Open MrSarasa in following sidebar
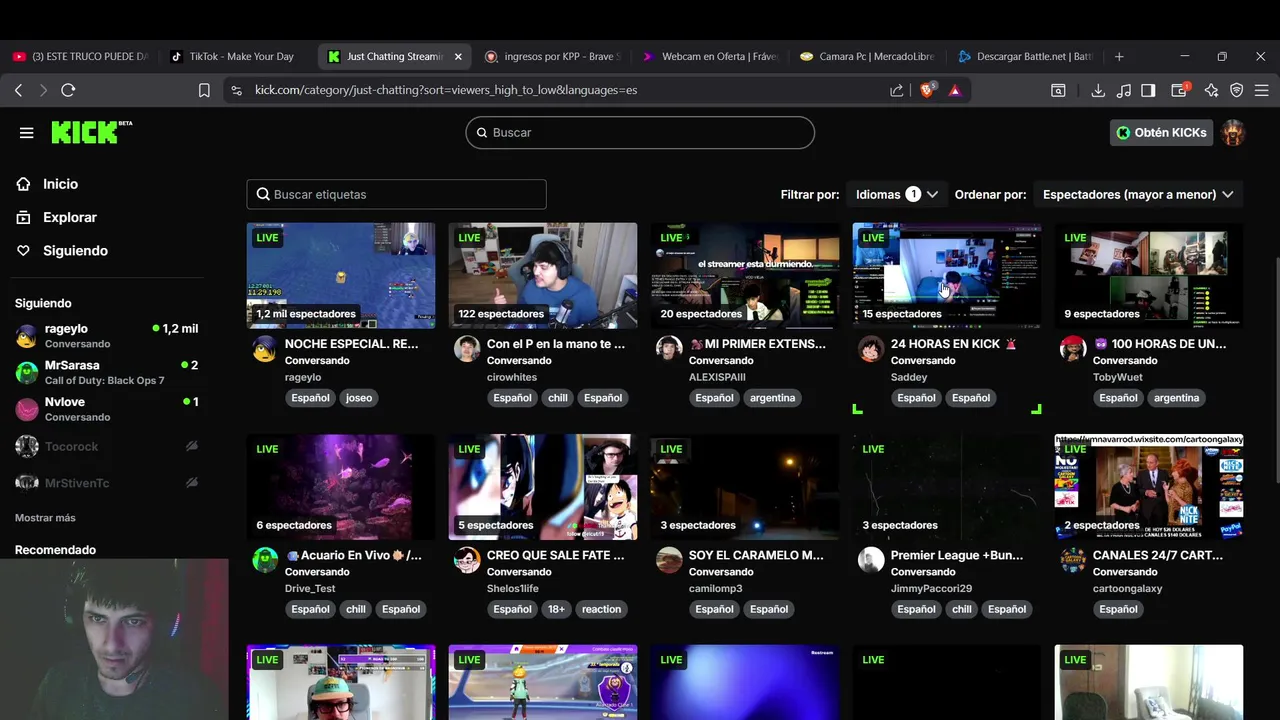The width and height of the screenshot is (1280, 720). [106, 372]
